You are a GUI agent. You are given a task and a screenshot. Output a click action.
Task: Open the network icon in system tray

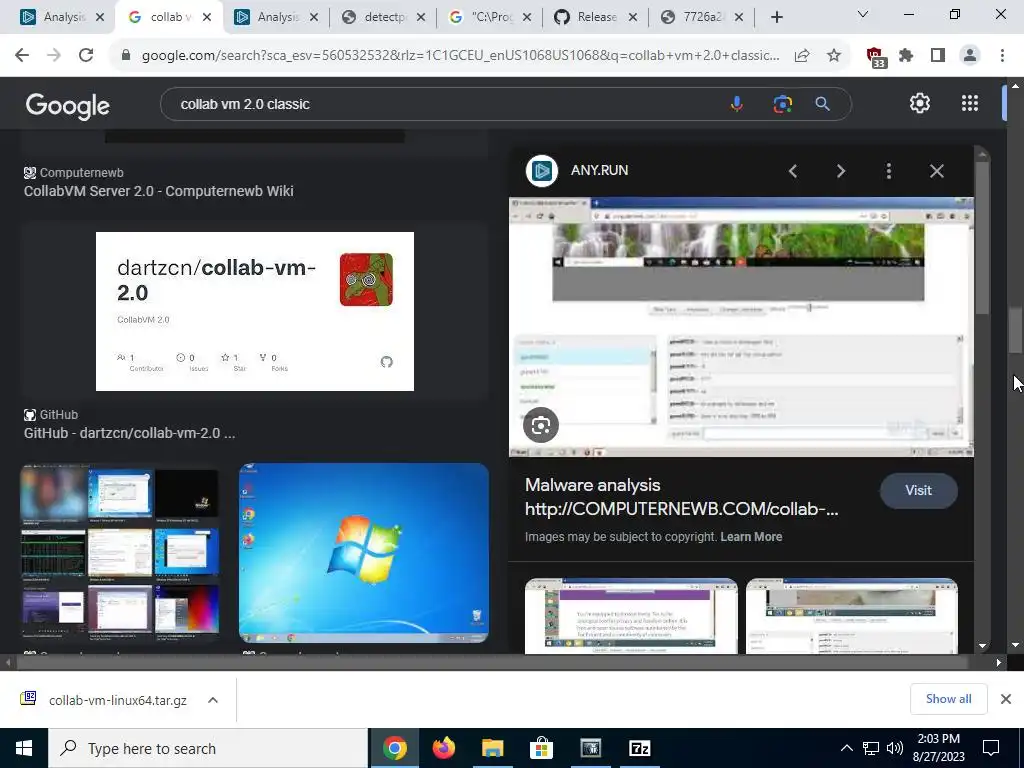(x=871, y=748)
